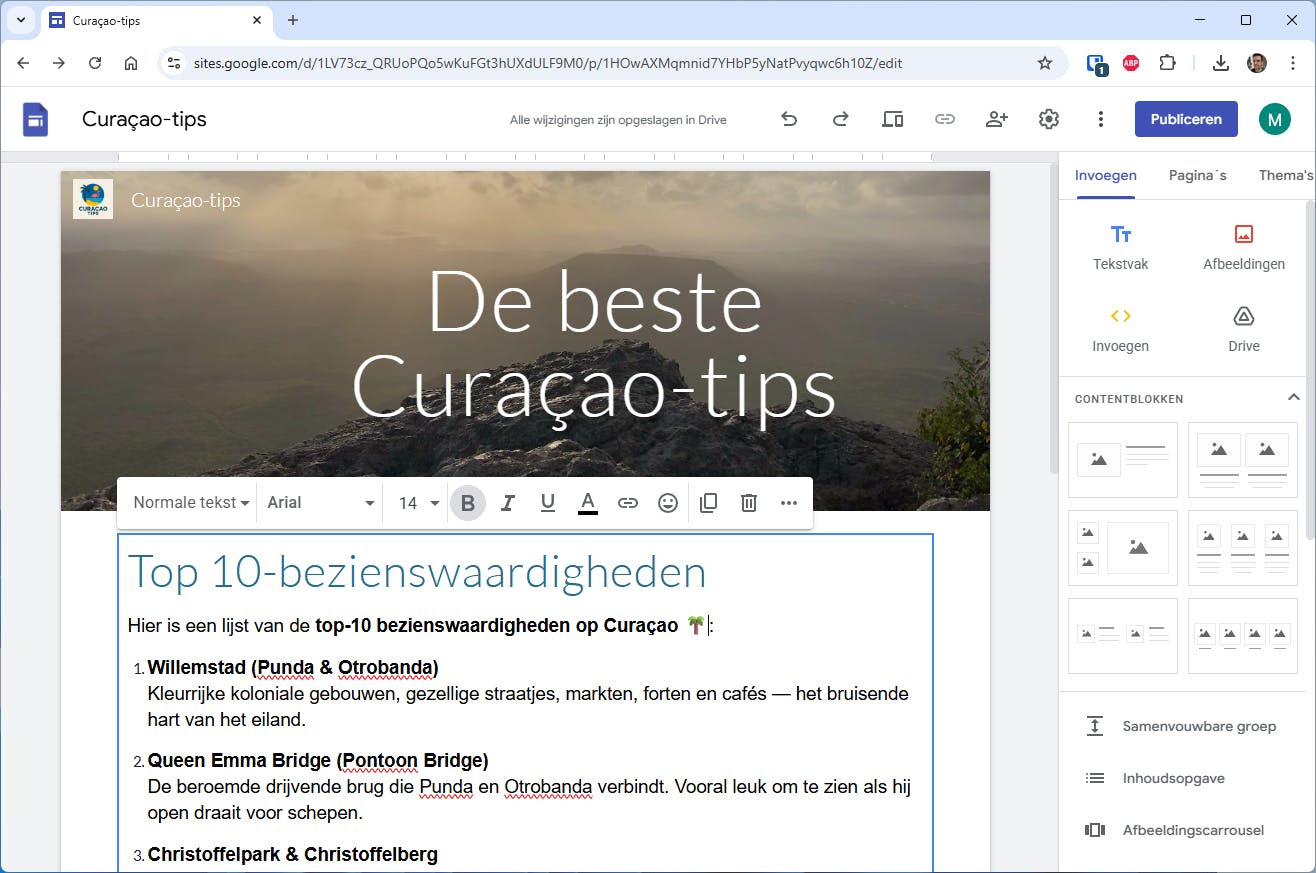Click the Queen Emma Bridge (Pontoon Bridge) item

point(318,760)
